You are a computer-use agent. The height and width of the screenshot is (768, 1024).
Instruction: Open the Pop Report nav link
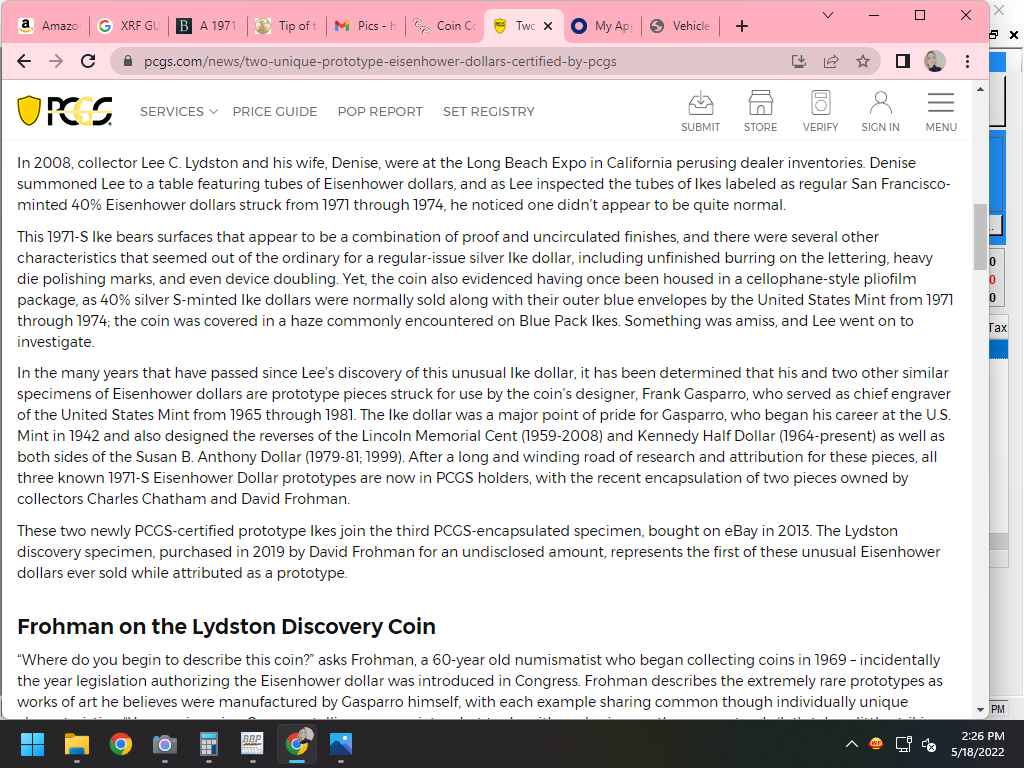tap(380, 112)
